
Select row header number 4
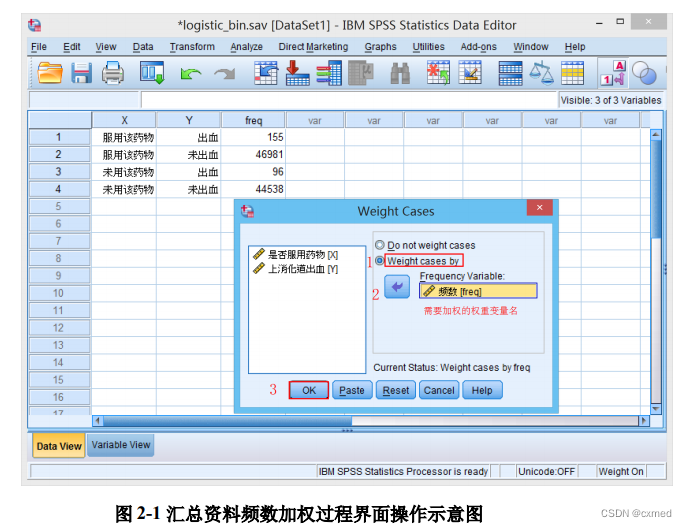[59, 189]
